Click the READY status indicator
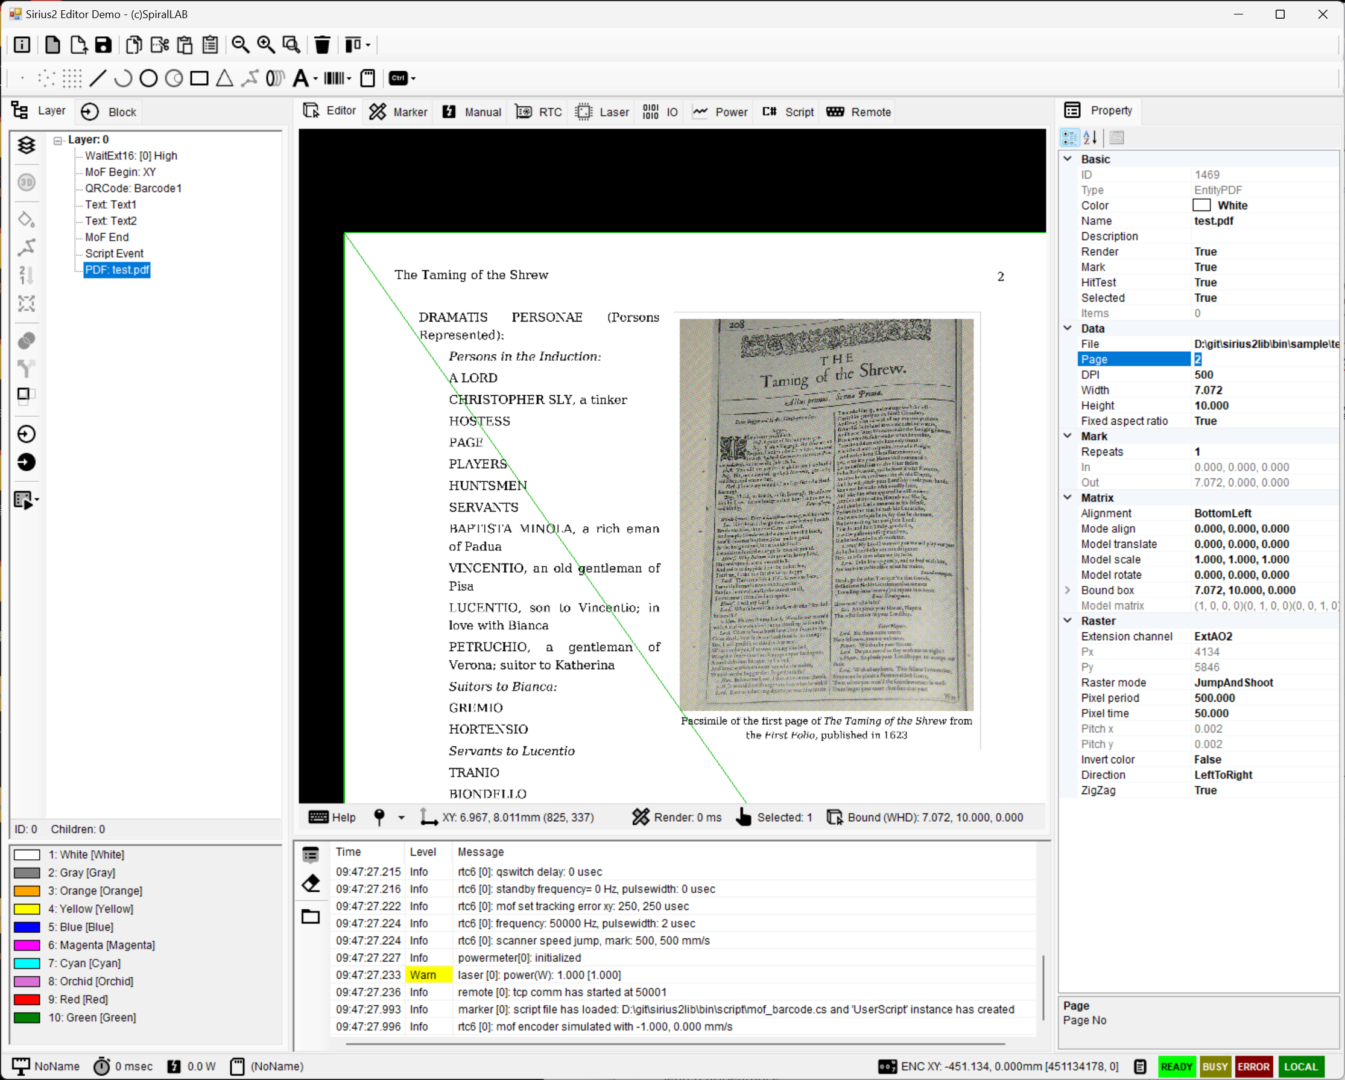This screenshot has height=1080, width=1345. point(1177,1067)
